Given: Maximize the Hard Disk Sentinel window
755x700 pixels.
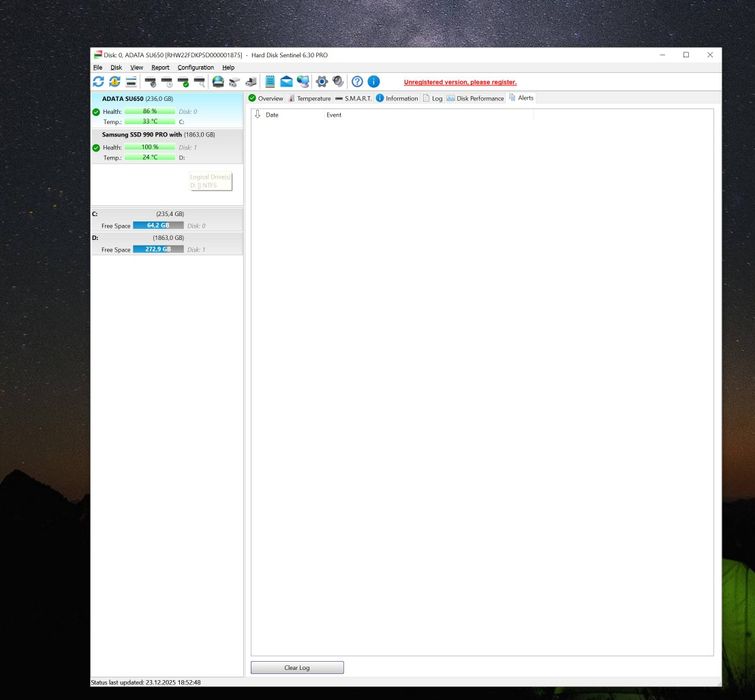Looking at the screenshot, I should point(686,55).
